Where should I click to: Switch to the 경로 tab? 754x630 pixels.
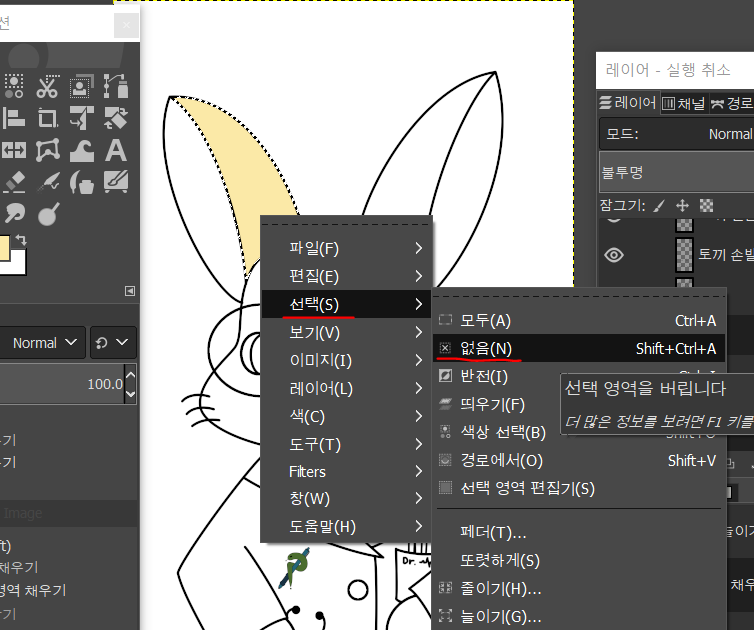(x=731, y=103)
